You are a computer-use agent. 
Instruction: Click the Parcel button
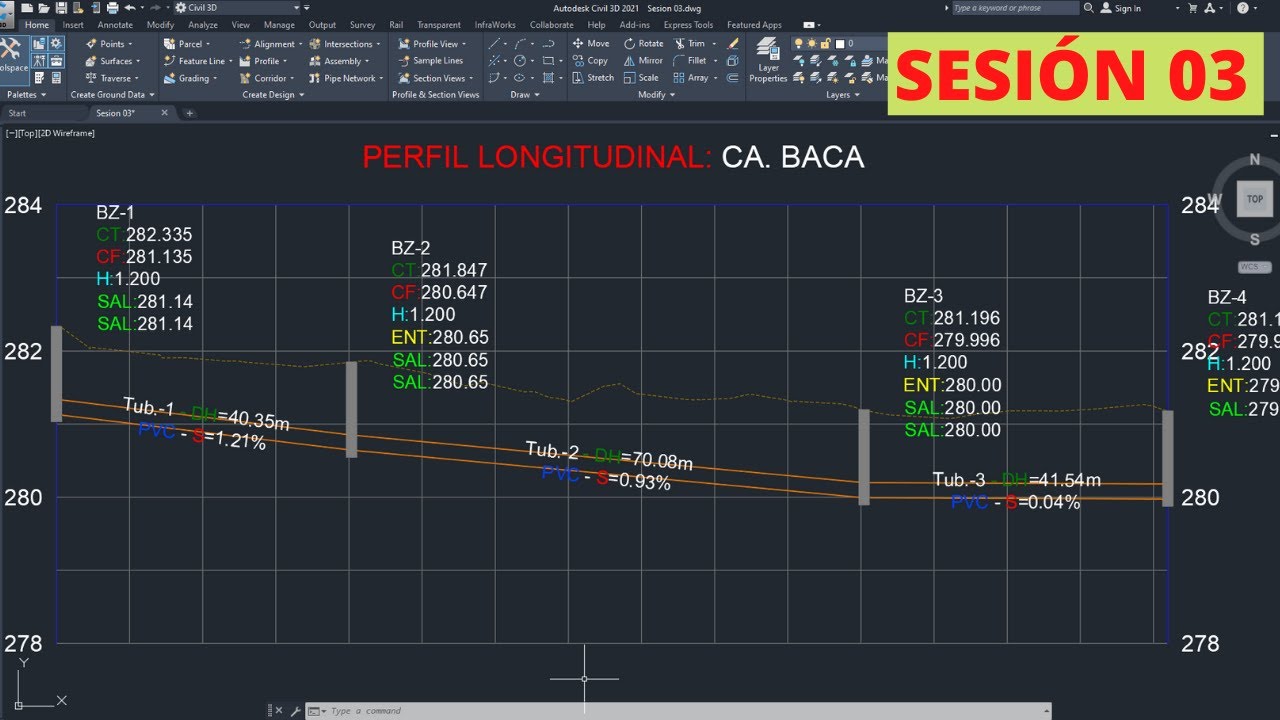(188, 44)
